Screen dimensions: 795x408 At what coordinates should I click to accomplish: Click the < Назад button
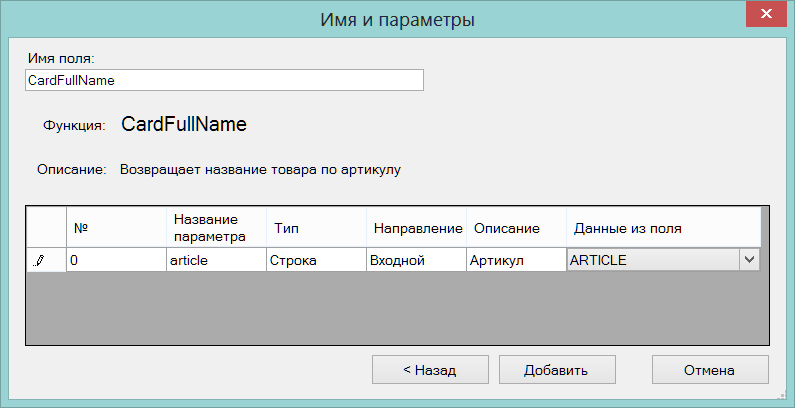430,369
